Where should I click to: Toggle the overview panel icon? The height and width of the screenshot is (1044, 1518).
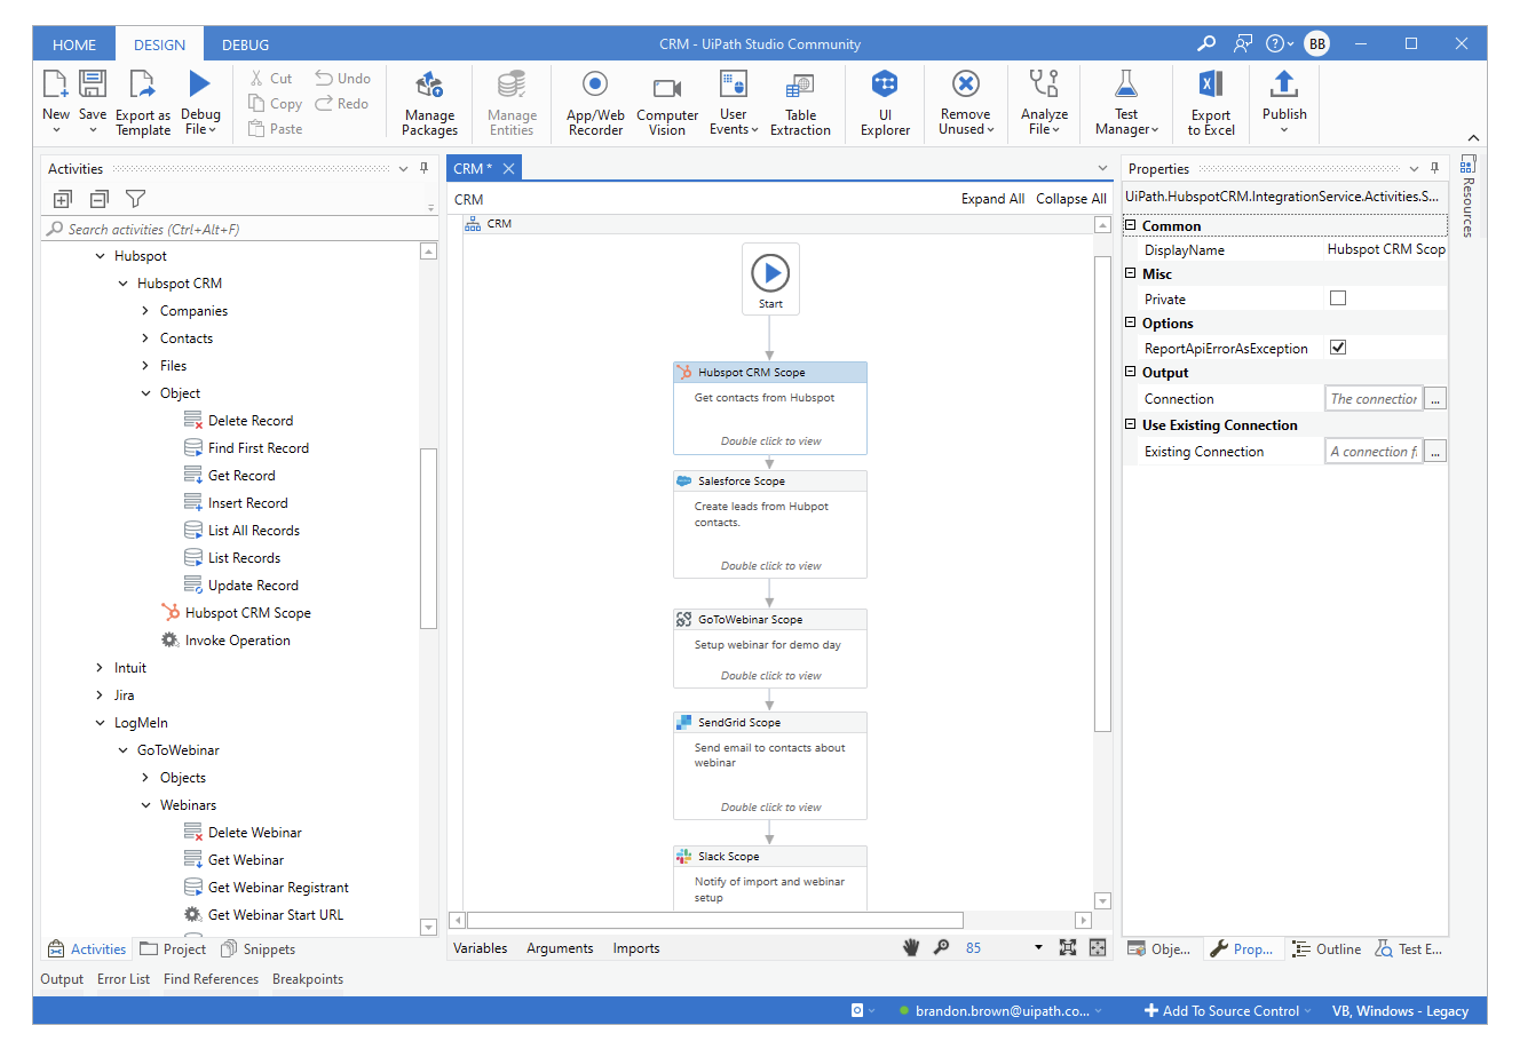tap(1097, 947)
